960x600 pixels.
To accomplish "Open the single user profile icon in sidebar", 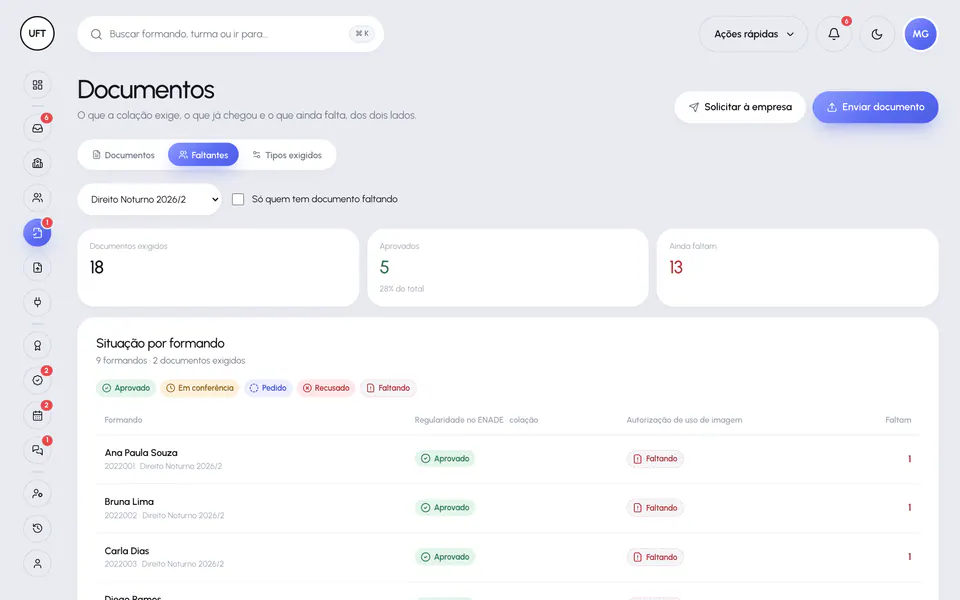I will tap(37, 563).
